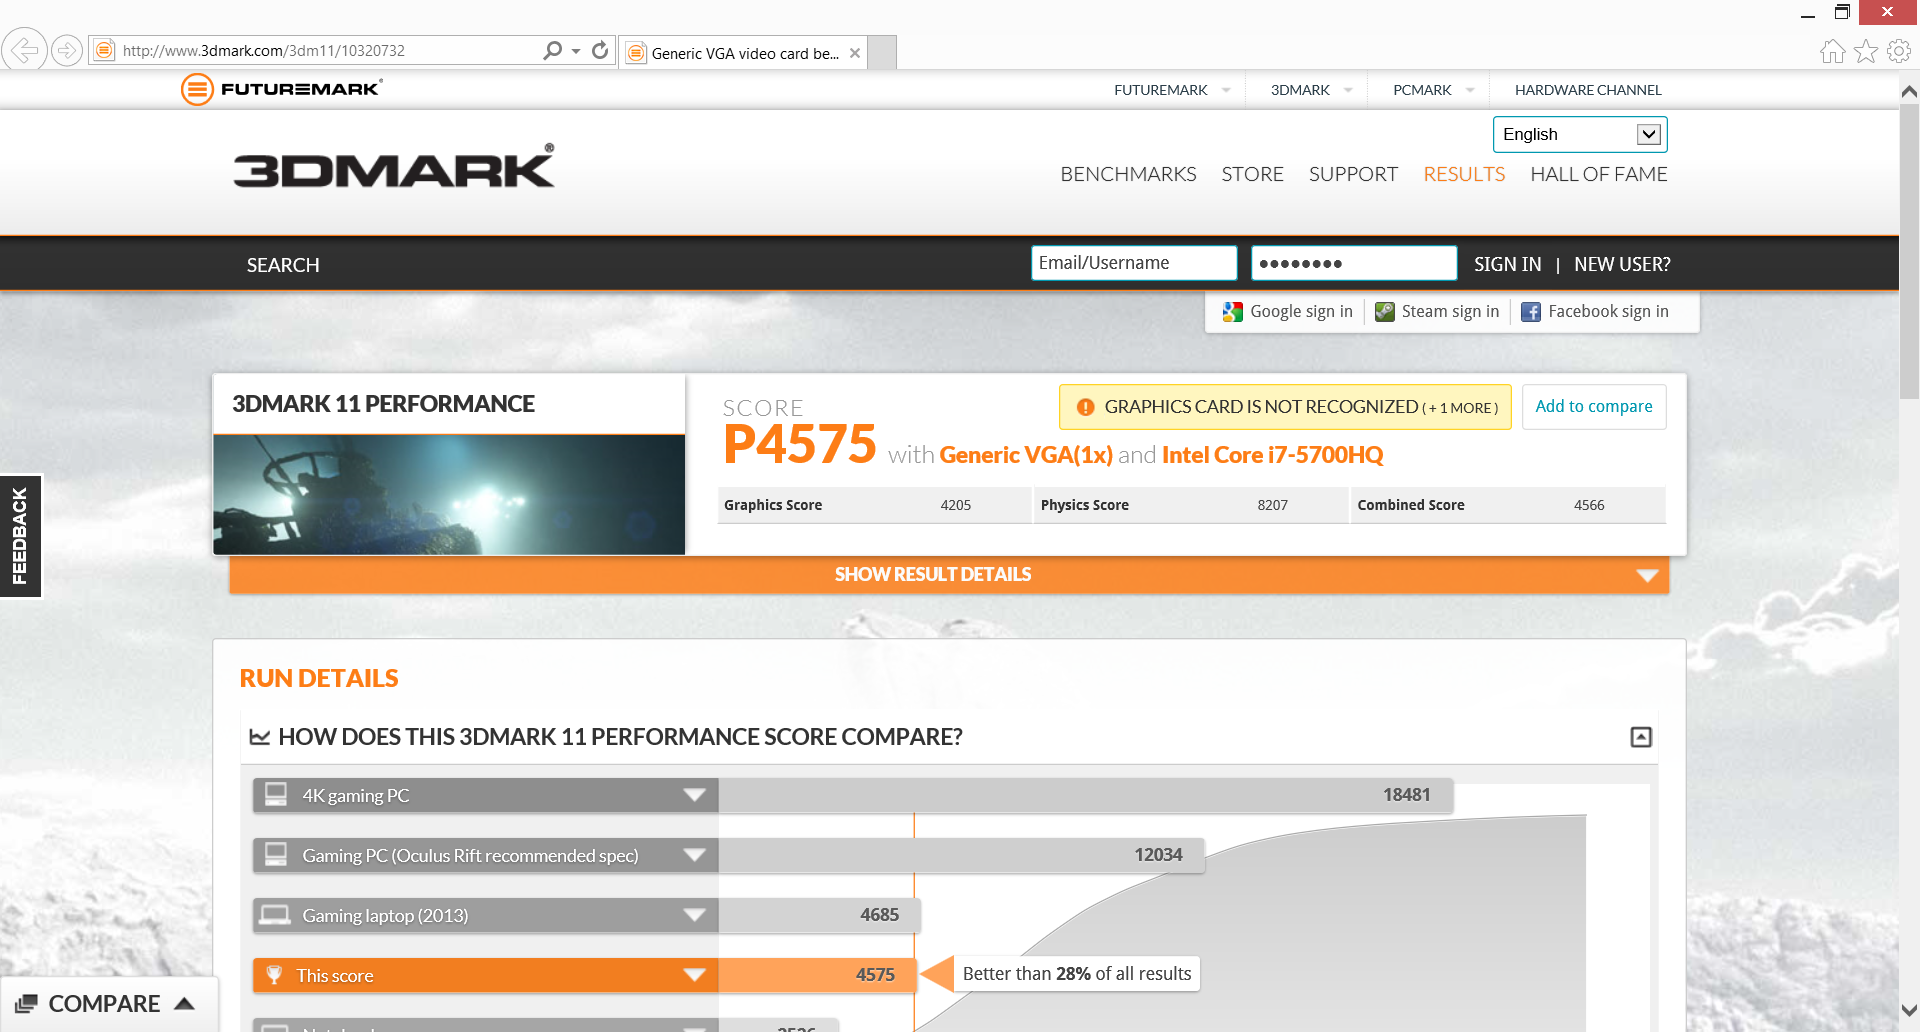This screenshot has width=1920, height=1032.
Task: Click the New User? link
Action: pos(1622,264)
